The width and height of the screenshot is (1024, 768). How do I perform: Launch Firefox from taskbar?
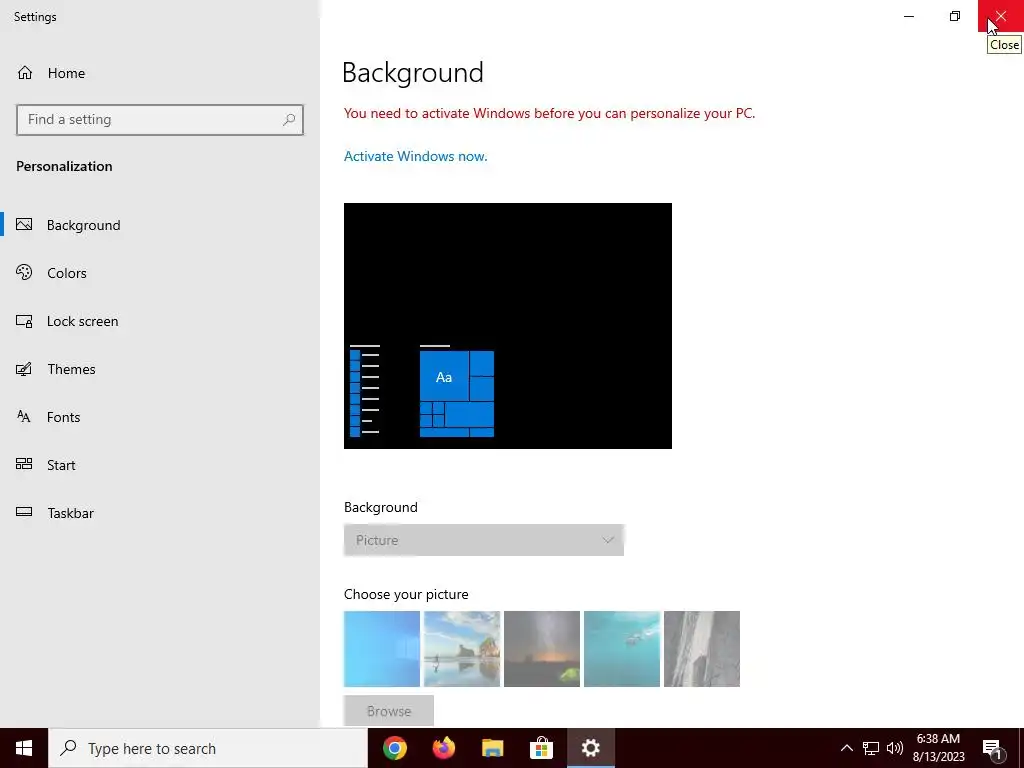click(x=444, y=748)
